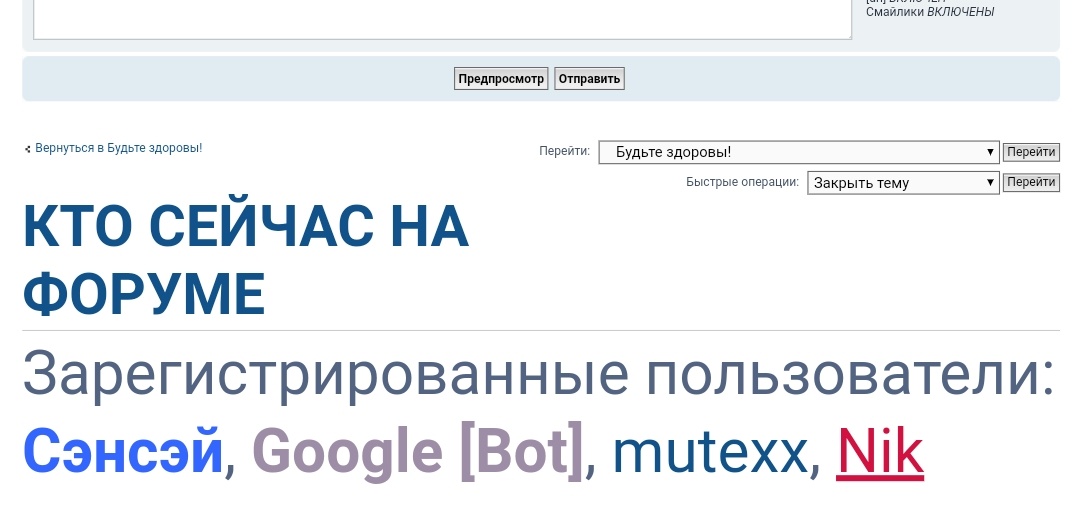Click the Зарегистрированные пользователи label
The width and height of the screenshot is (1080, 524).
(x=538, y=374)
